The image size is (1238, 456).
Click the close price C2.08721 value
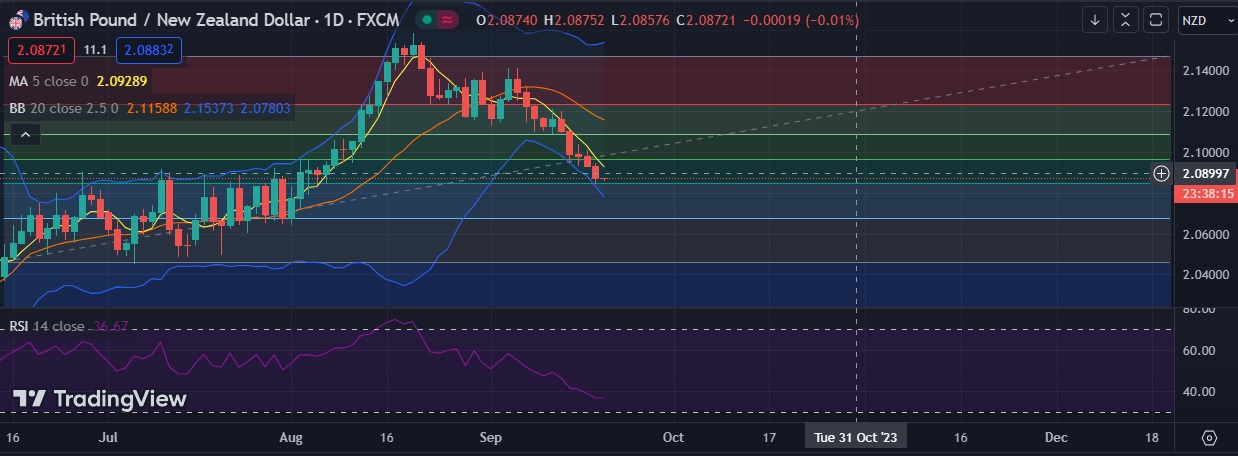[x=706, y=20]
